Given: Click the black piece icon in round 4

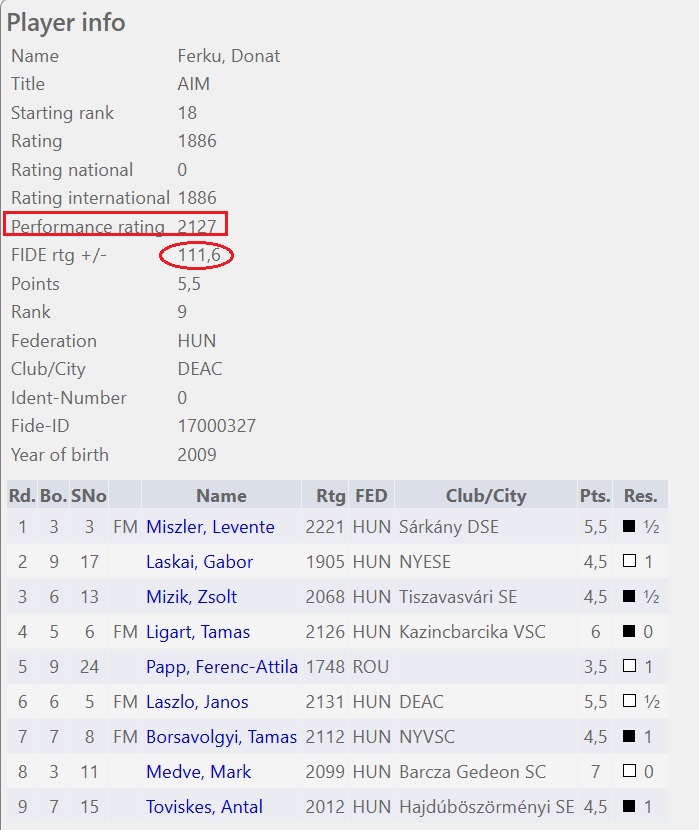Looking at the screenshot, I should click(629, 632).
